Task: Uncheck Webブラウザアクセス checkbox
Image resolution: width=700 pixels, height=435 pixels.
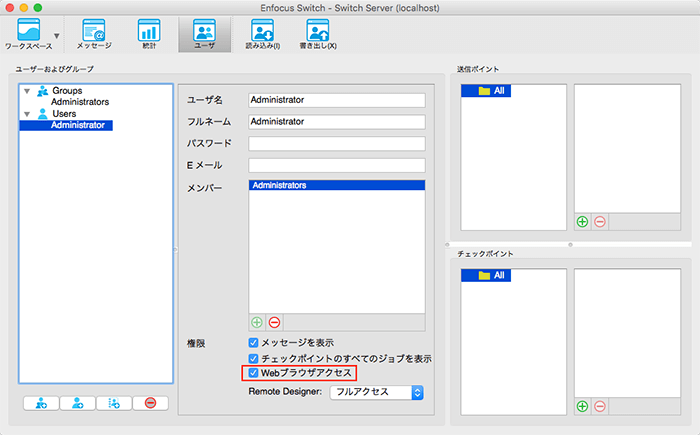Action: (253, 372)
